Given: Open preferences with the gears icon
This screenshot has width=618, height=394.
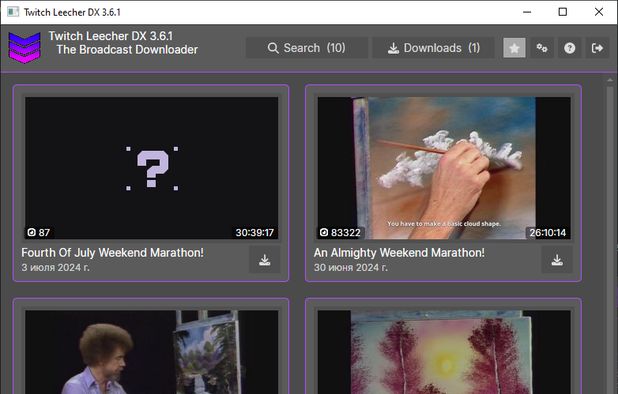Looking at the screenshot, I should tap(542, 48).
